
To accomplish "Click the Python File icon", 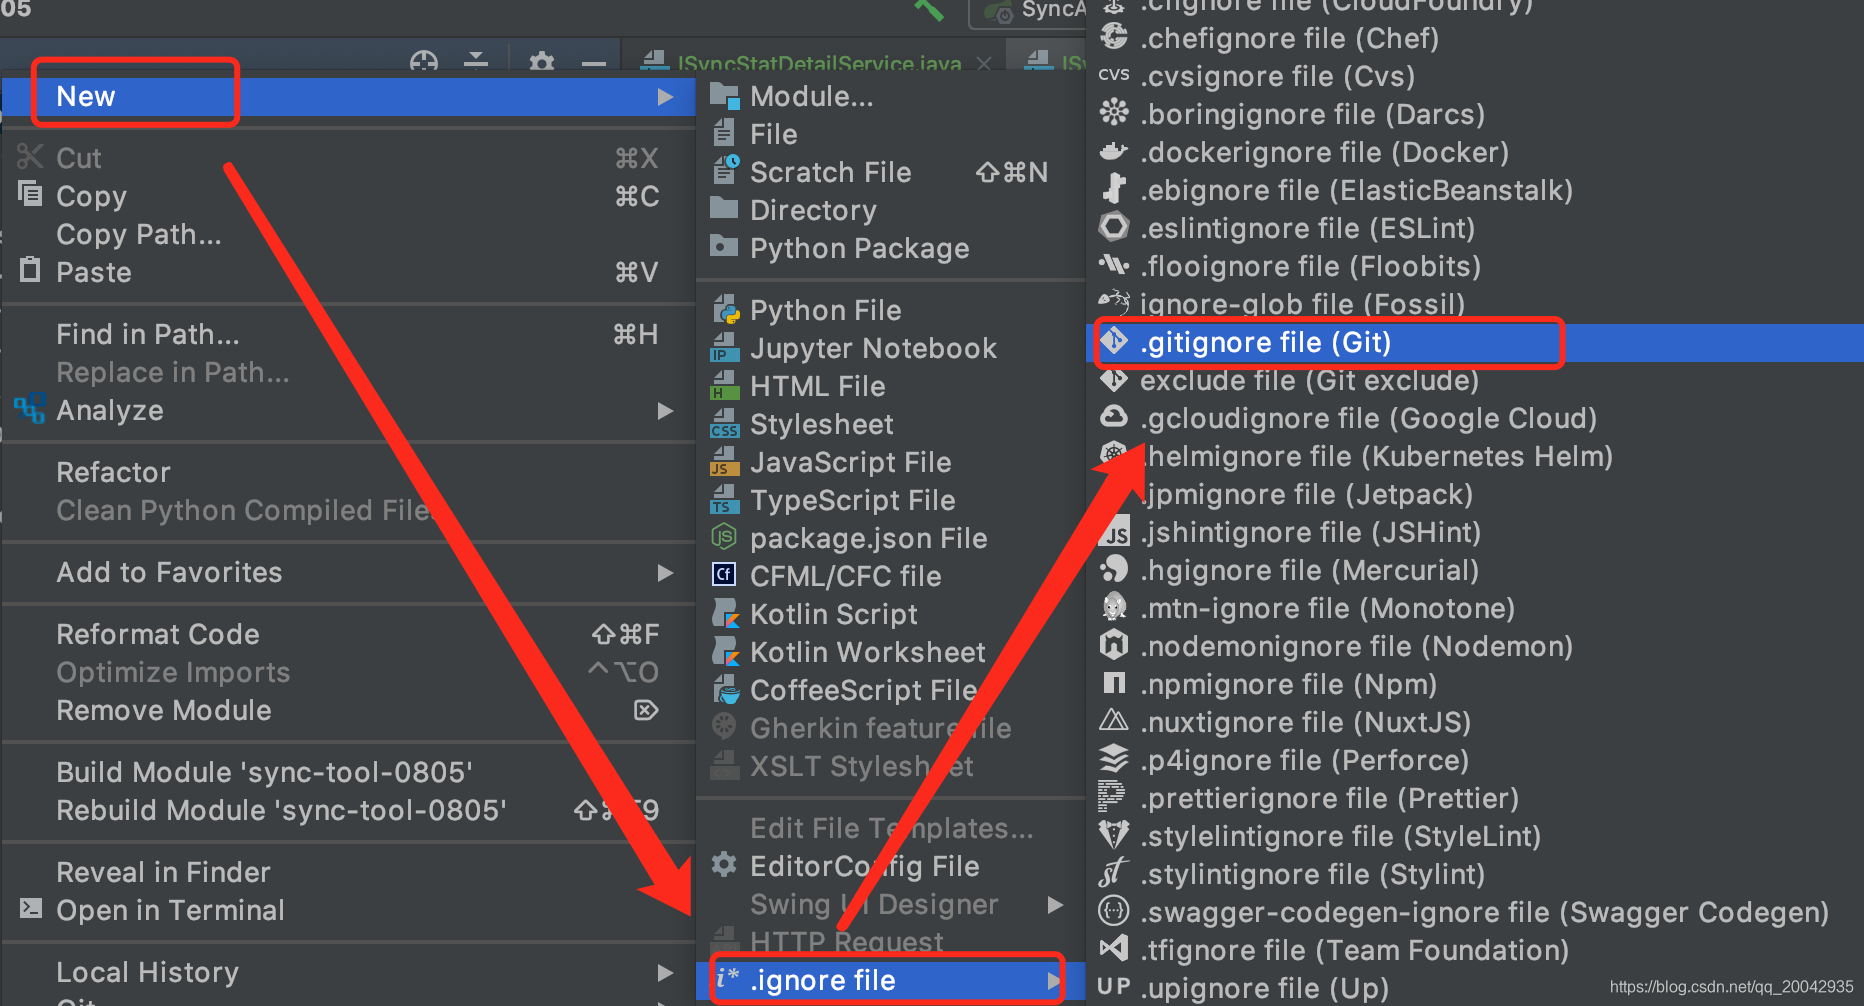I will pyautogui.click(x=725, y=310).
